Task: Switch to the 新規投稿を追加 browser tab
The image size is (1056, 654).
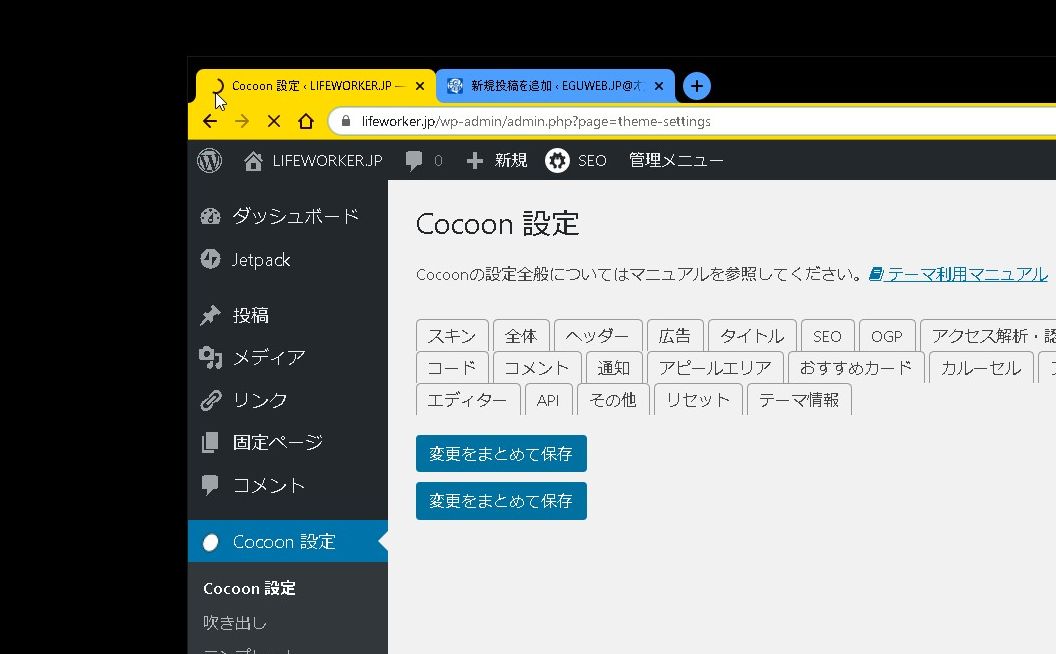Action: (556, 85)
